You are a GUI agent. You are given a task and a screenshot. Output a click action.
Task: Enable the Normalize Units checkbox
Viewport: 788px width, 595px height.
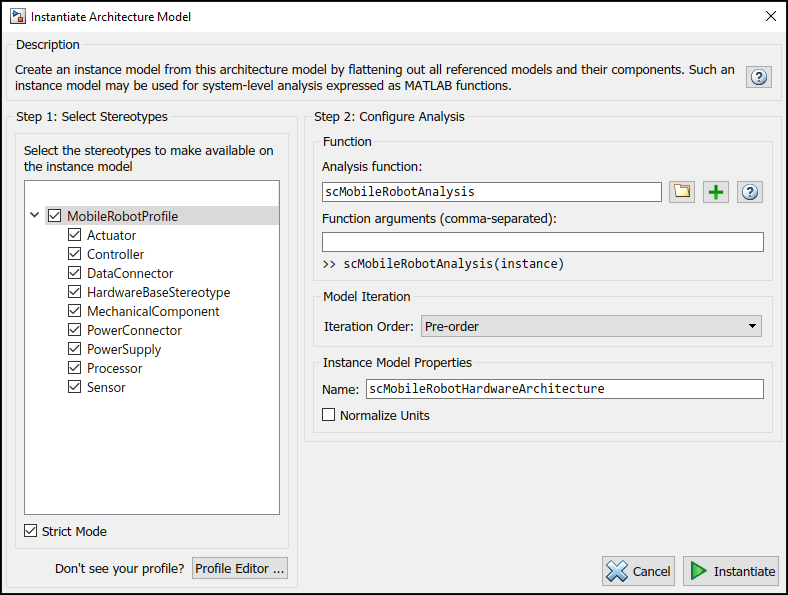coord(329,415)
